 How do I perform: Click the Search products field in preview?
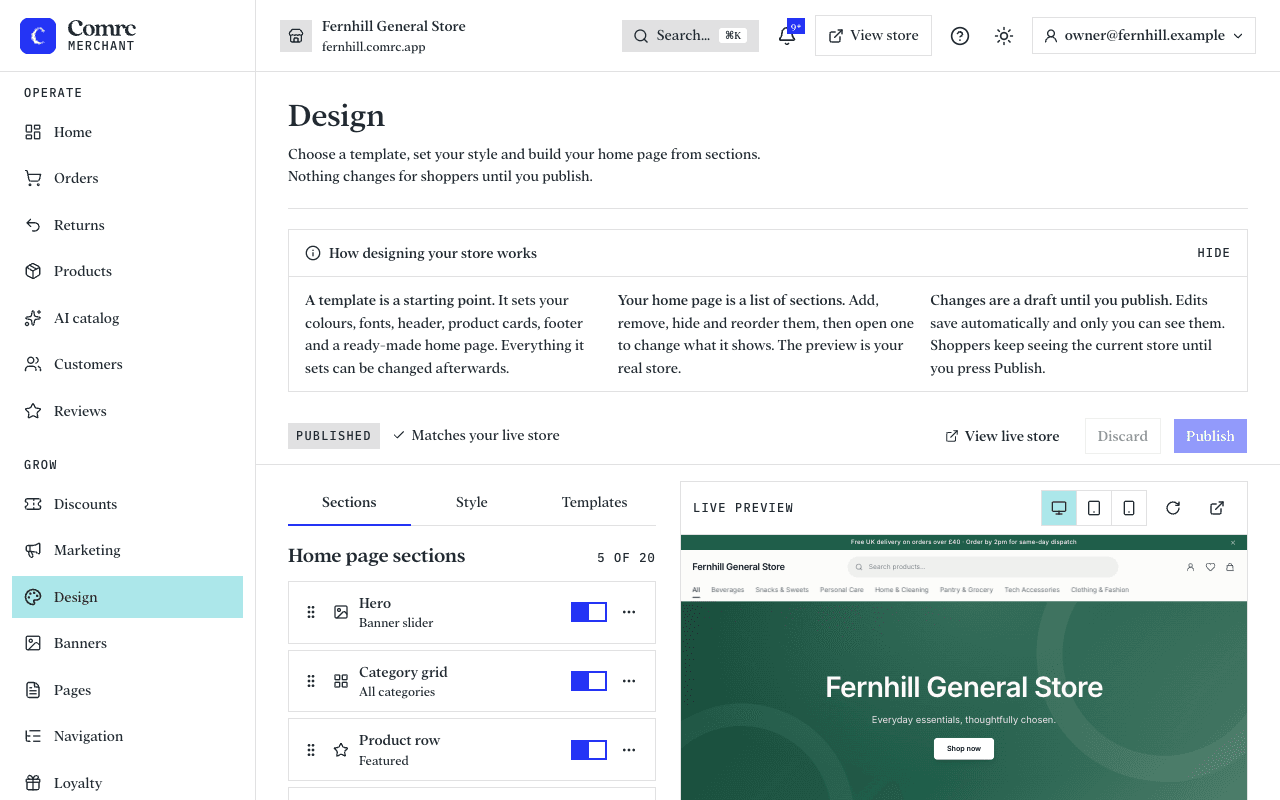pyautogui.click(x=982, y=567)
